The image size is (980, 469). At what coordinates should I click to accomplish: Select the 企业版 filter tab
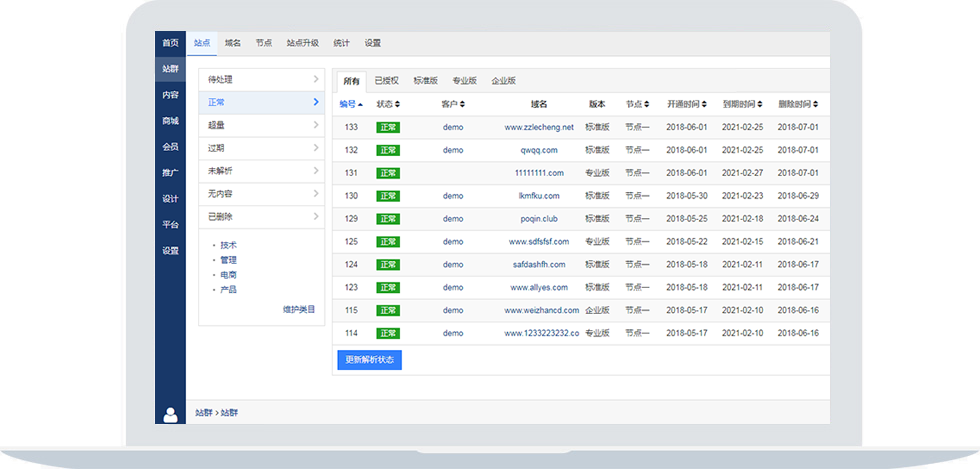coord(503,81)
